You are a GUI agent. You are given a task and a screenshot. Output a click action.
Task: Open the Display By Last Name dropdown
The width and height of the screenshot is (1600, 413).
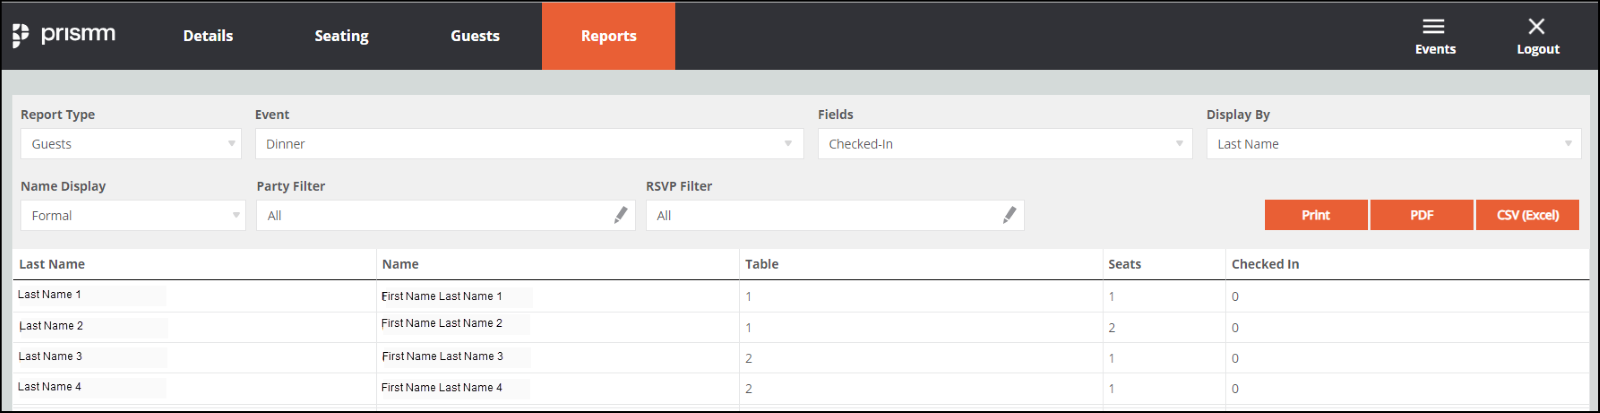click(1394, 144)
